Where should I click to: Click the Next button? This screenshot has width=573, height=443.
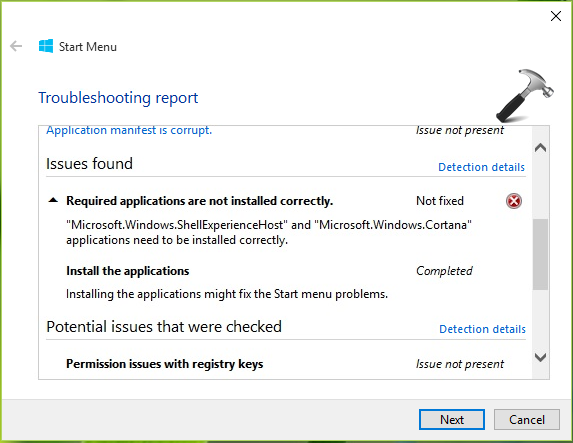click(x=452, y=420)
